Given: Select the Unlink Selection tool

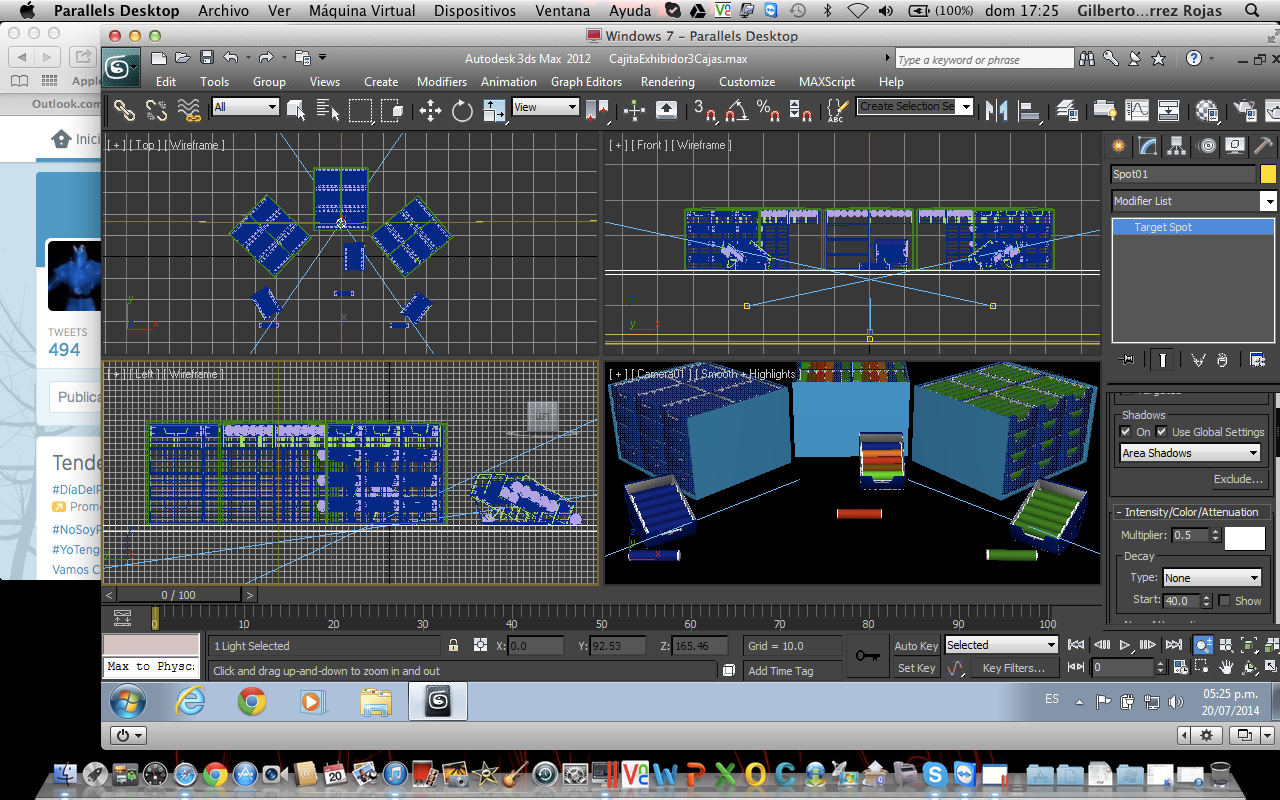Looking at the screenshot, I should pyautogui.click(x=156, y=110).
